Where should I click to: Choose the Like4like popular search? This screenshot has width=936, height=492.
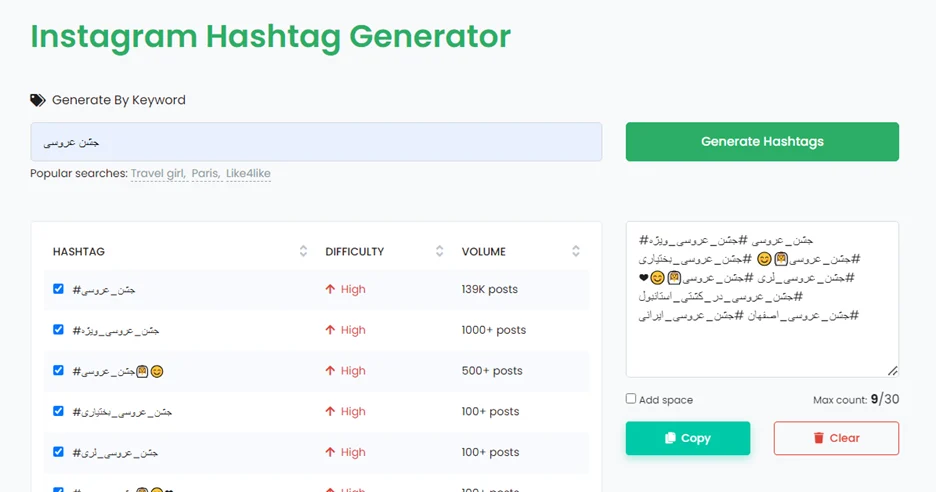tap(248, 173)
